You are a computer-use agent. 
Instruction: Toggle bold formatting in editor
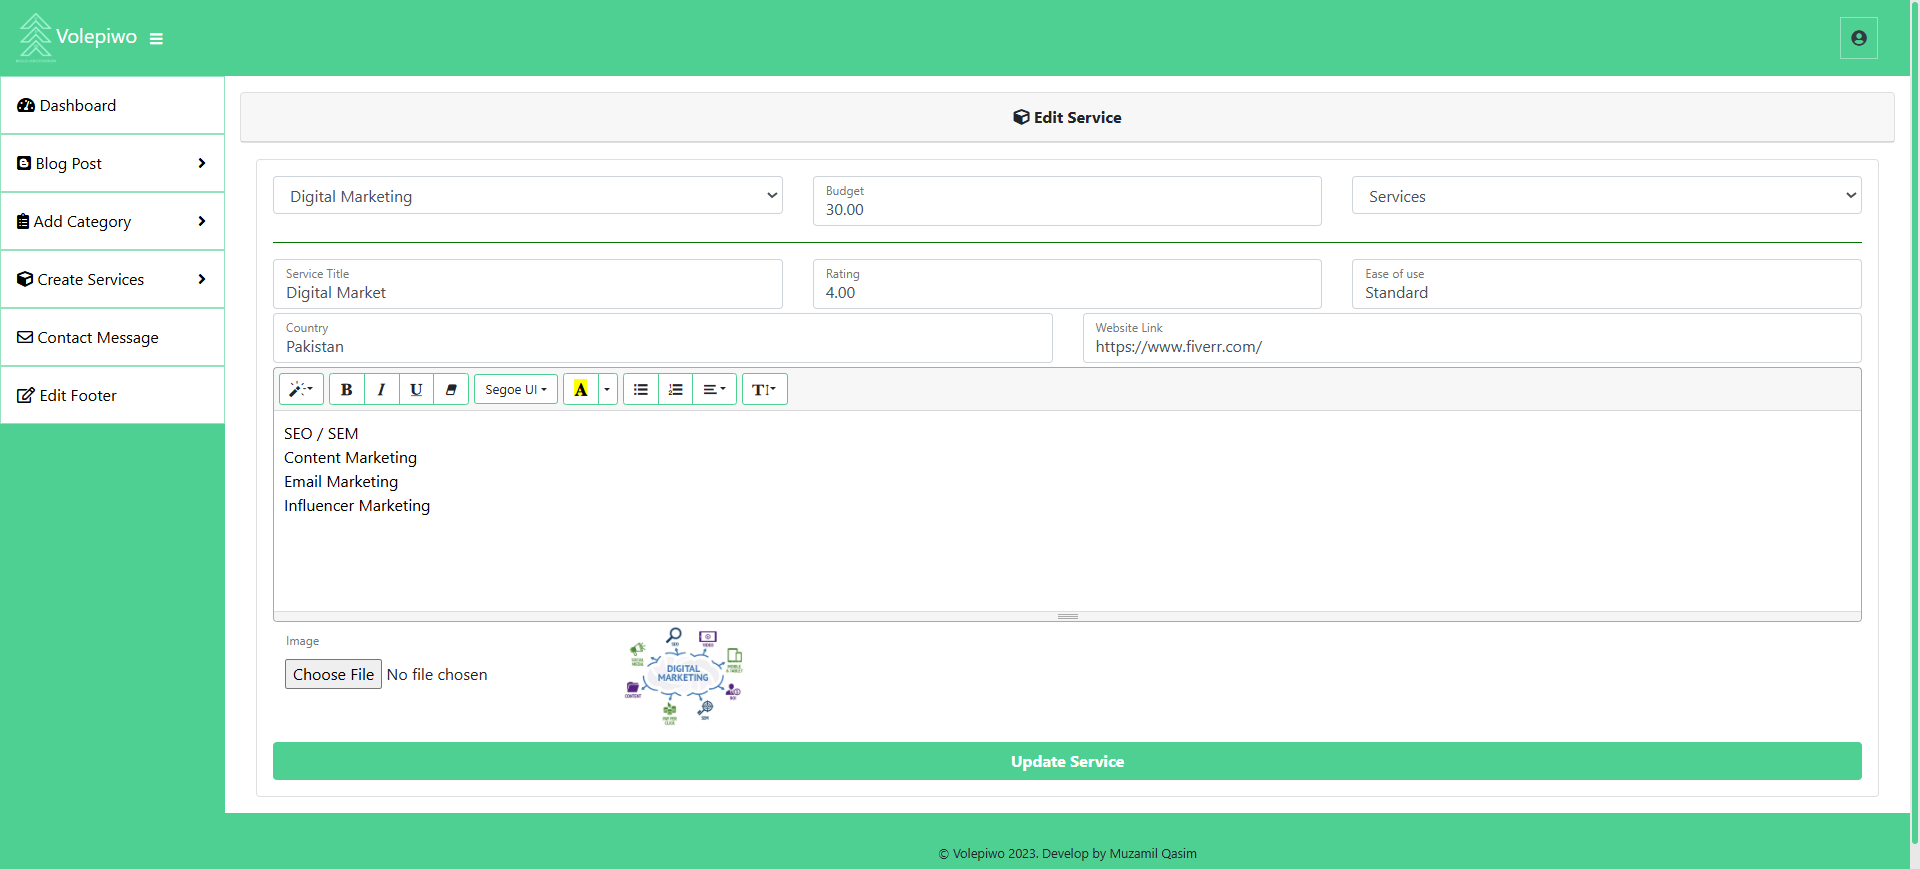(346, 389)
